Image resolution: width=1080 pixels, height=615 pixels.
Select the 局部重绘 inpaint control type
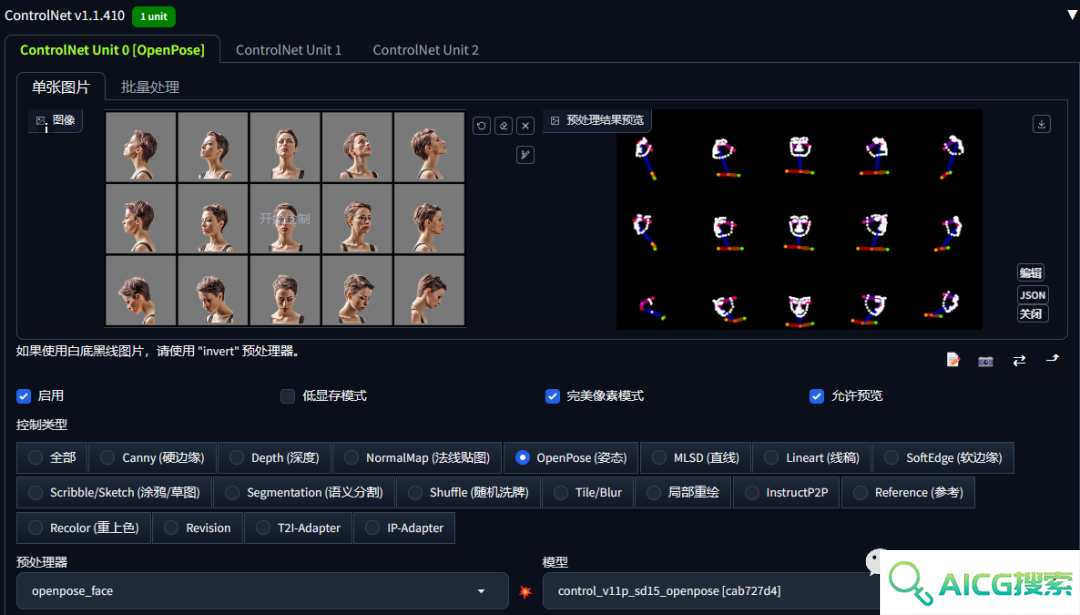(683, 492)
